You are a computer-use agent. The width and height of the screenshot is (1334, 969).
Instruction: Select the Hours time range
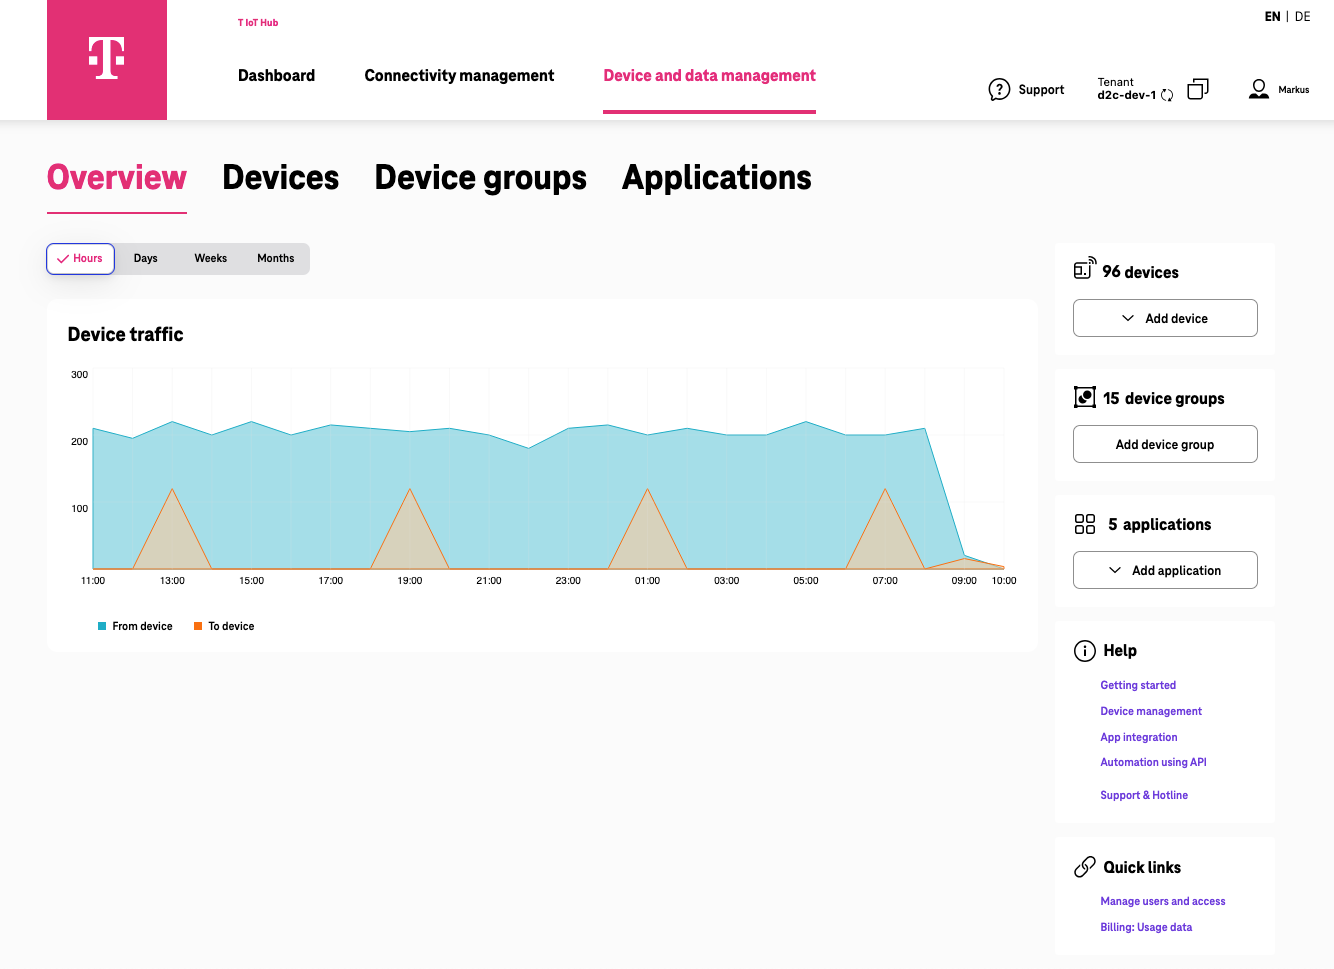pos(81,258)
